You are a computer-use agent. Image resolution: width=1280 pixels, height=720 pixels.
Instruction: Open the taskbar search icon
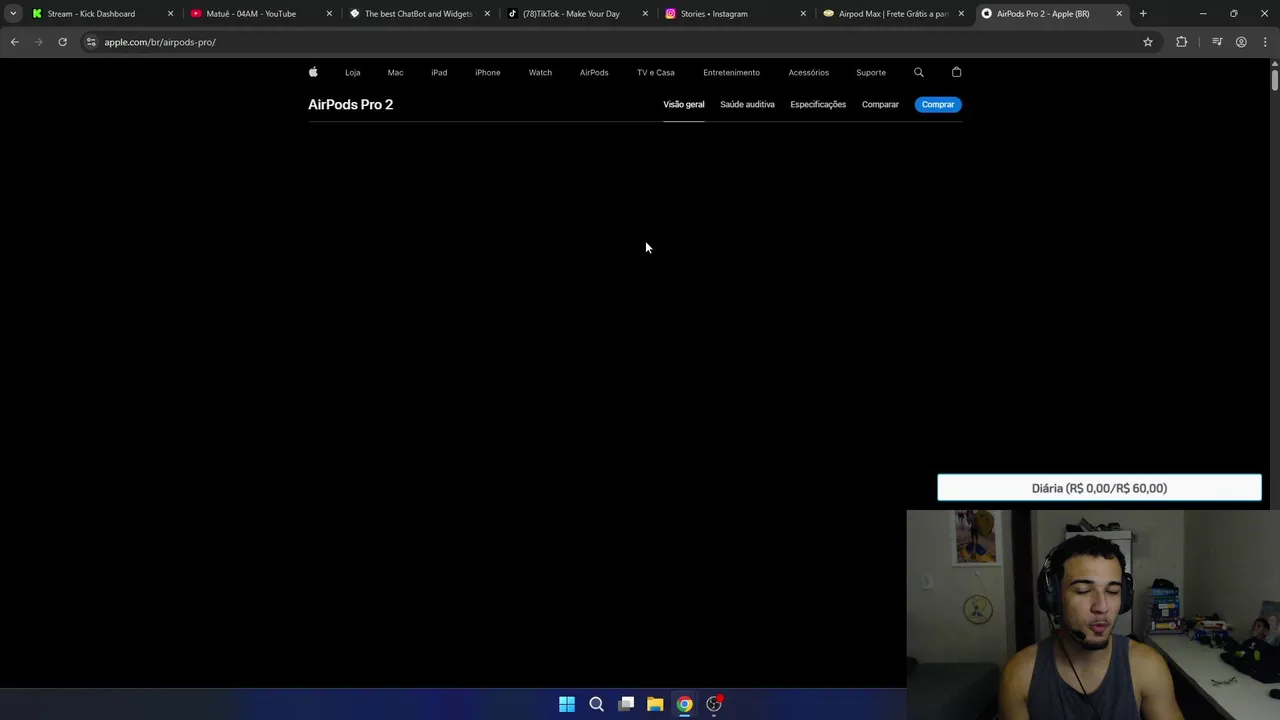tap(597, 704)
